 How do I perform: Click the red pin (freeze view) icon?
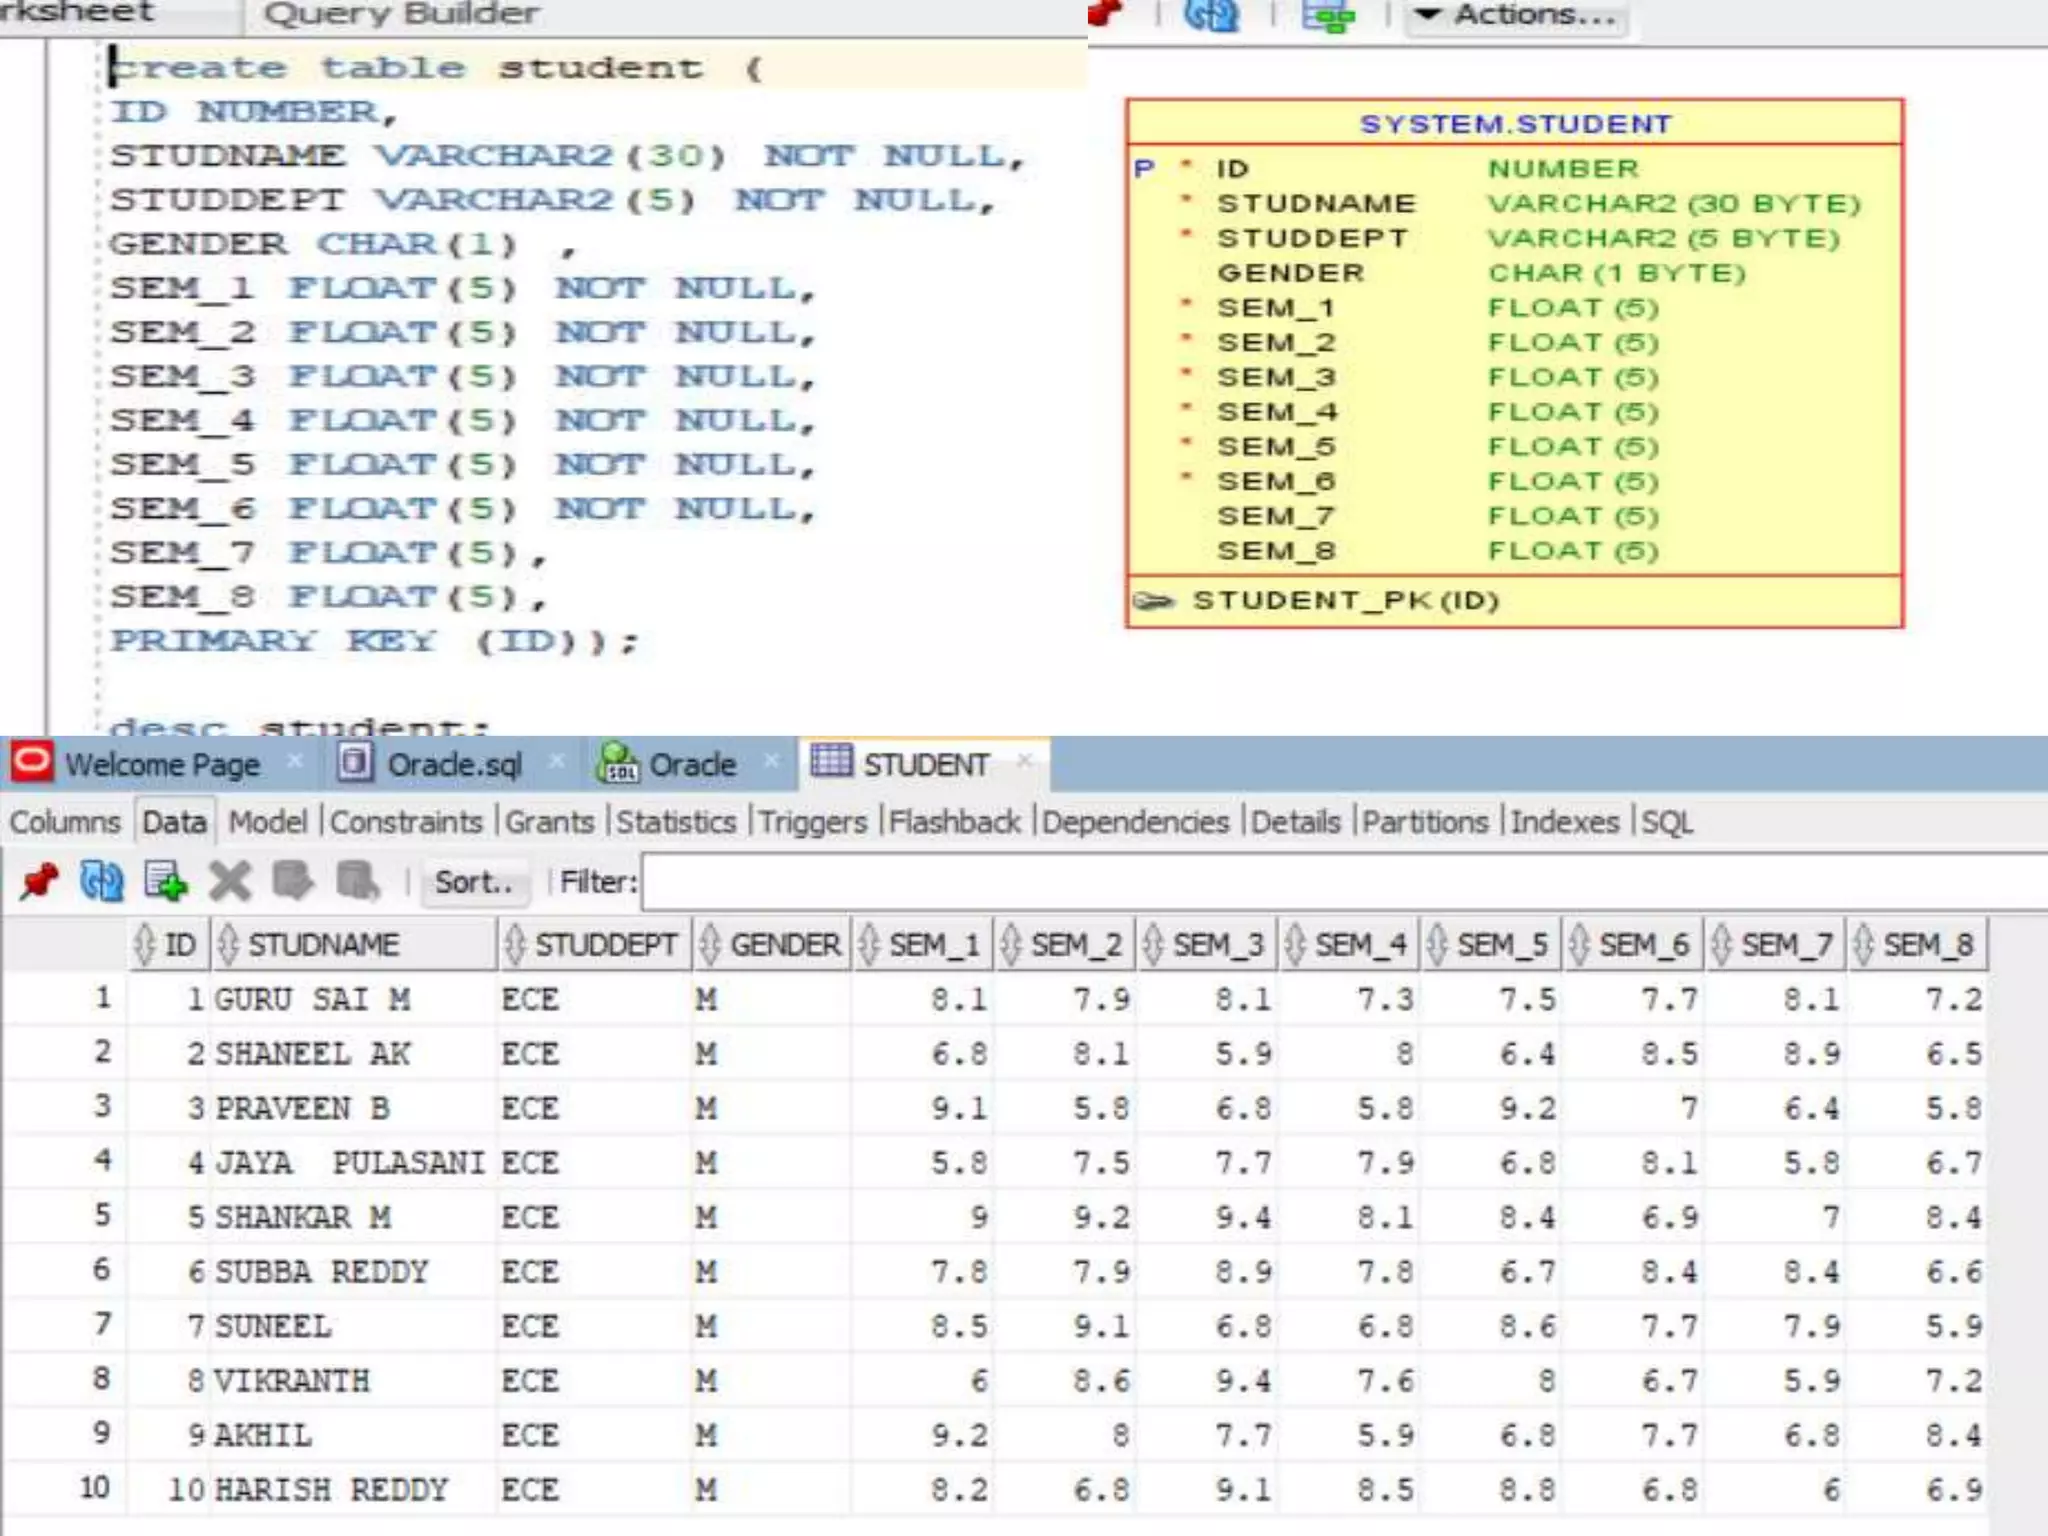pyautogui.click(x=39, y=881)
